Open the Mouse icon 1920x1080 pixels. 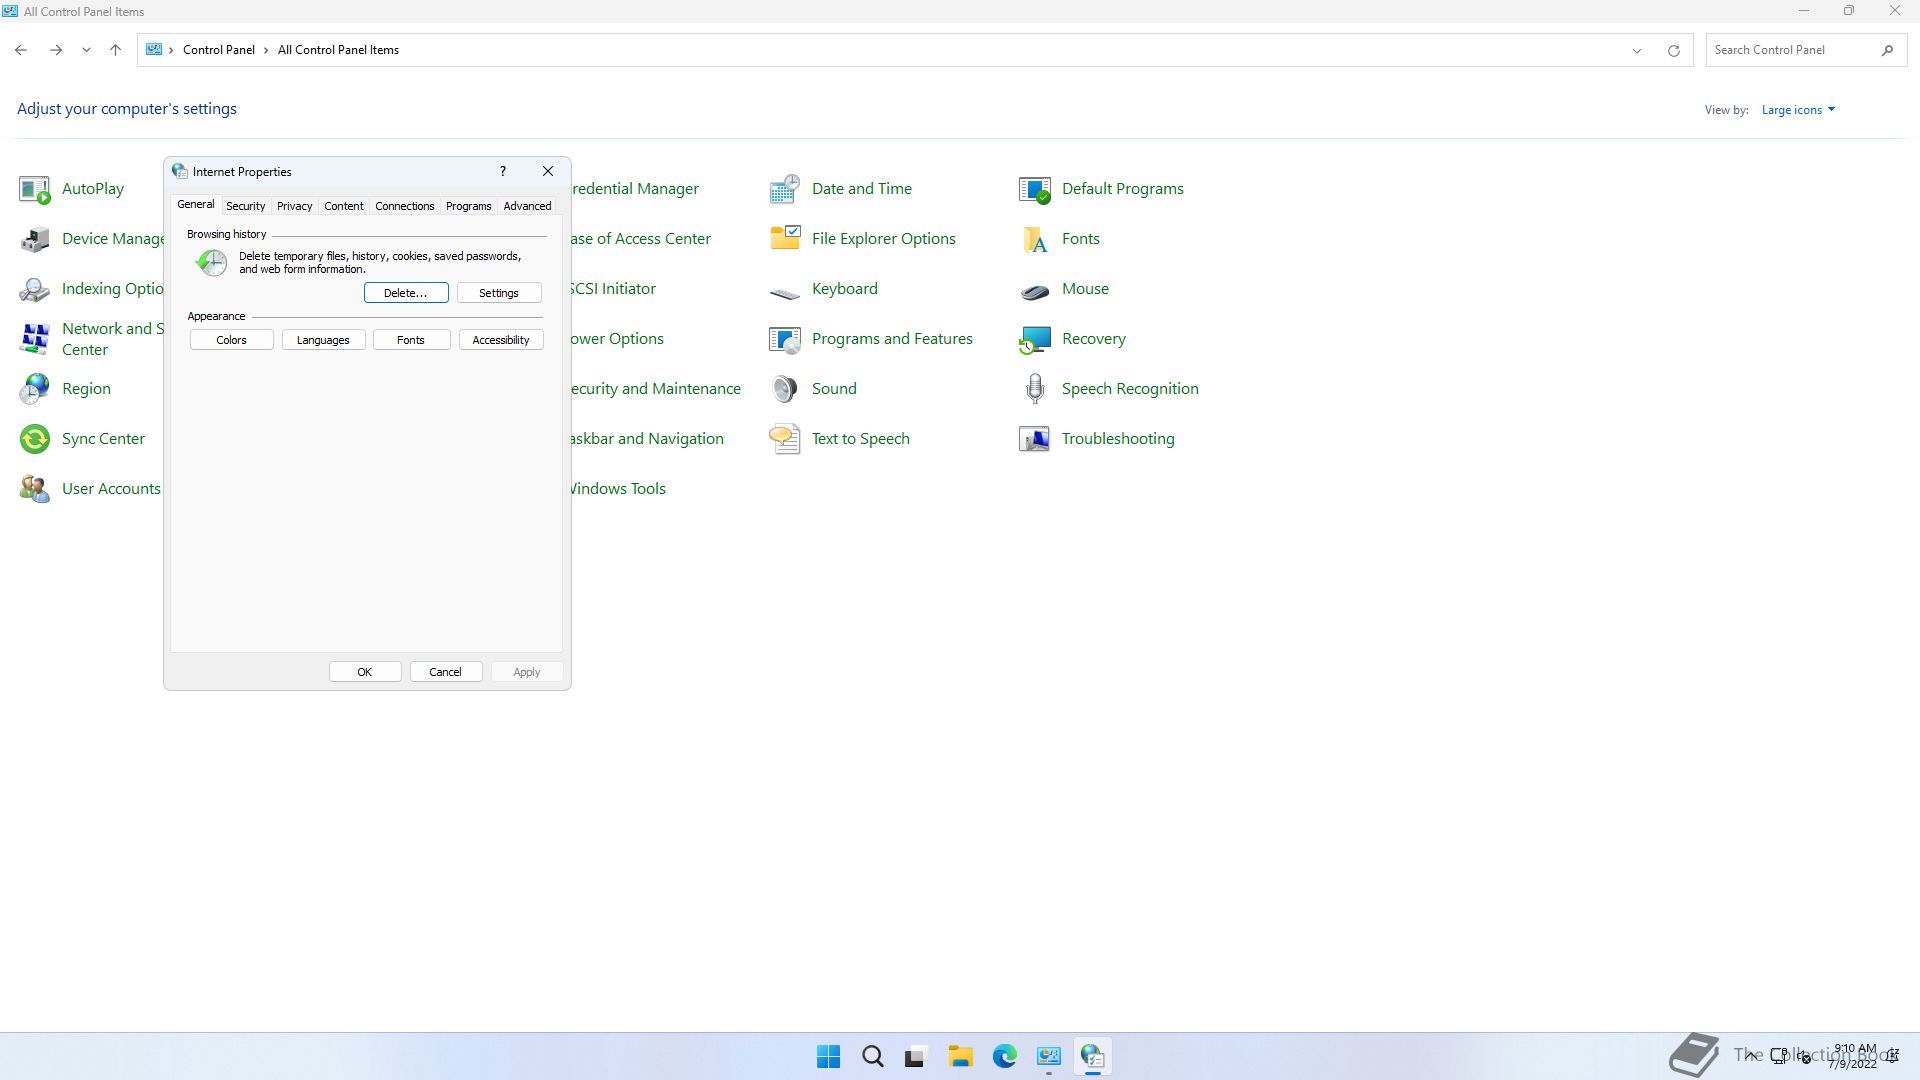click(1035, 291)
